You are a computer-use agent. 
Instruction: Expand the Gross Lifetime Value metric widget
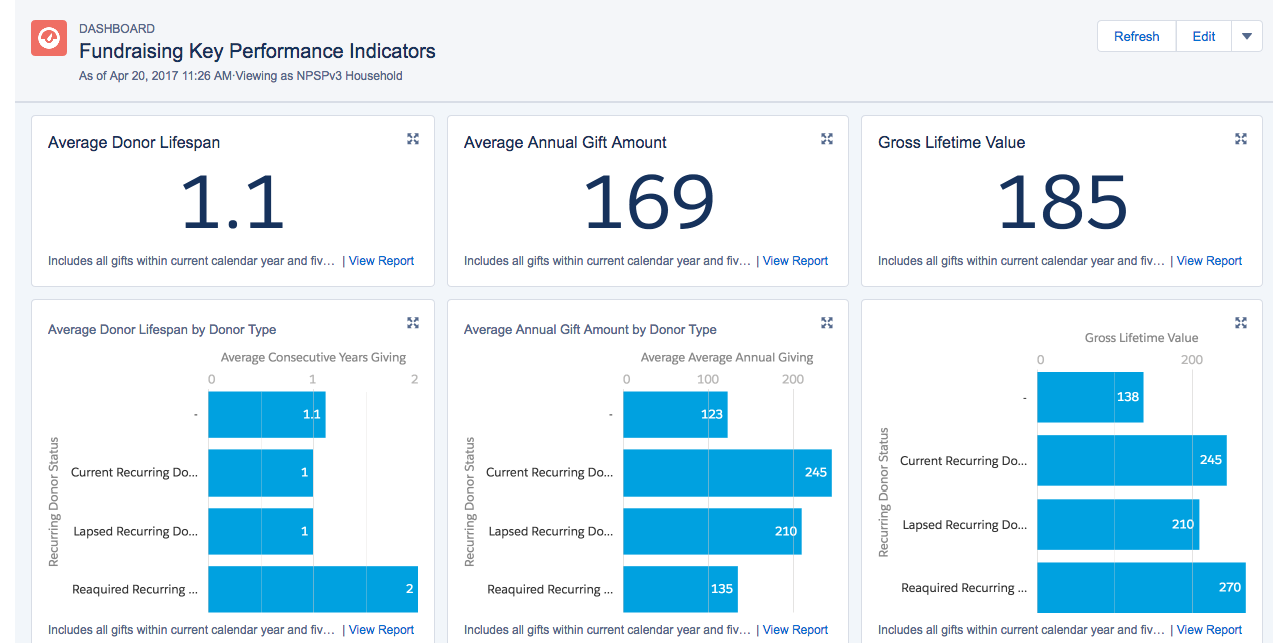pyautogui.click(x=1241, y=139)
